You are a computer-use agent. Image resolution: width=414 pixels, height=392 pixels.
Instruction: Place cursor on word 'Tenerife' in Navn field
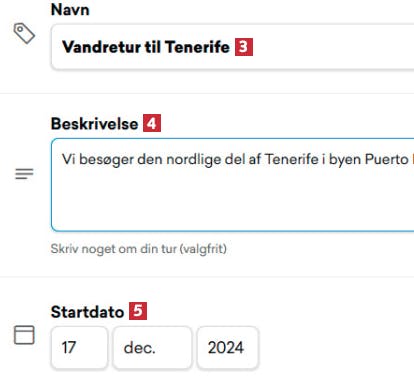pyautogui.click(x=197, y=47)
